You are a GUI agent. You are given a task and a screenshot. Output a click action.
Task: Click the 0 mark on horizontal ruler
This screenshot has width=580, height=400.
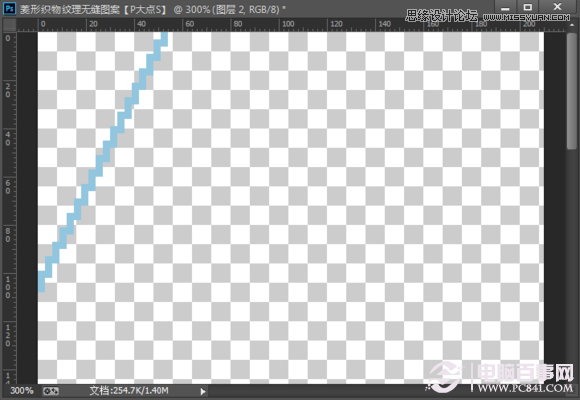pyautogui.click(x=43, y=24)
